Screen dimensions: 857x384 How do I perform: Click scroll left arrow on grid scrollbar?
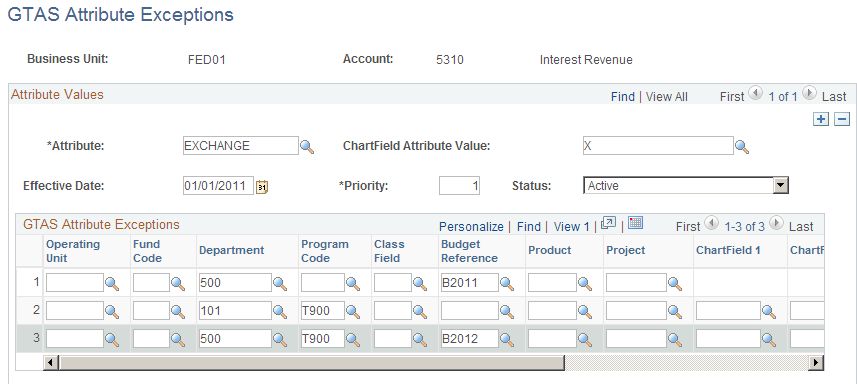pyautogui.click(x=50, y=362)
